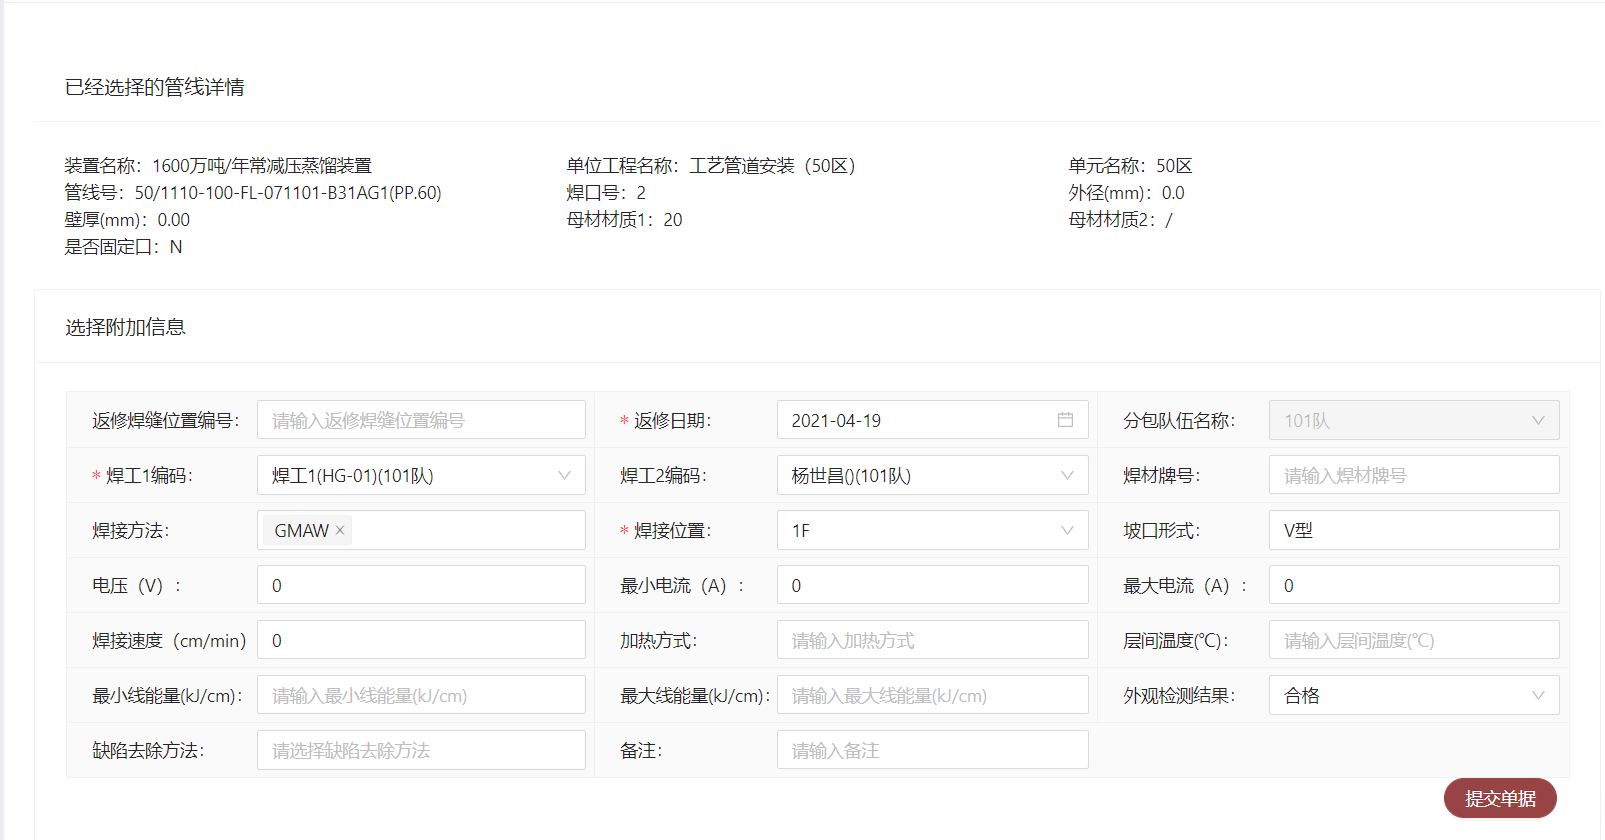Viewport: 1605px width, 840px height.
Task: Focus the 最小电流（A） input field
Action: (932, 585)
